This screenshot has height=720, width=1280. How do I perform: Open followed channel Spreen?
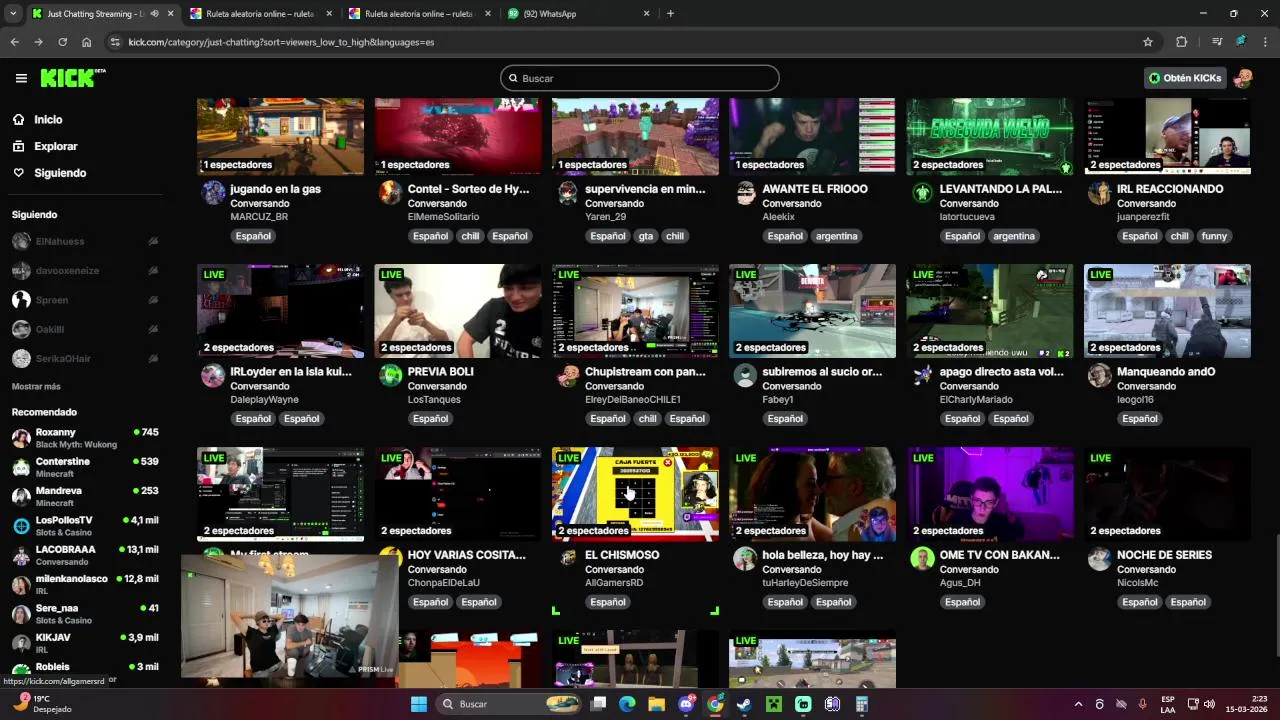[52, 300]
